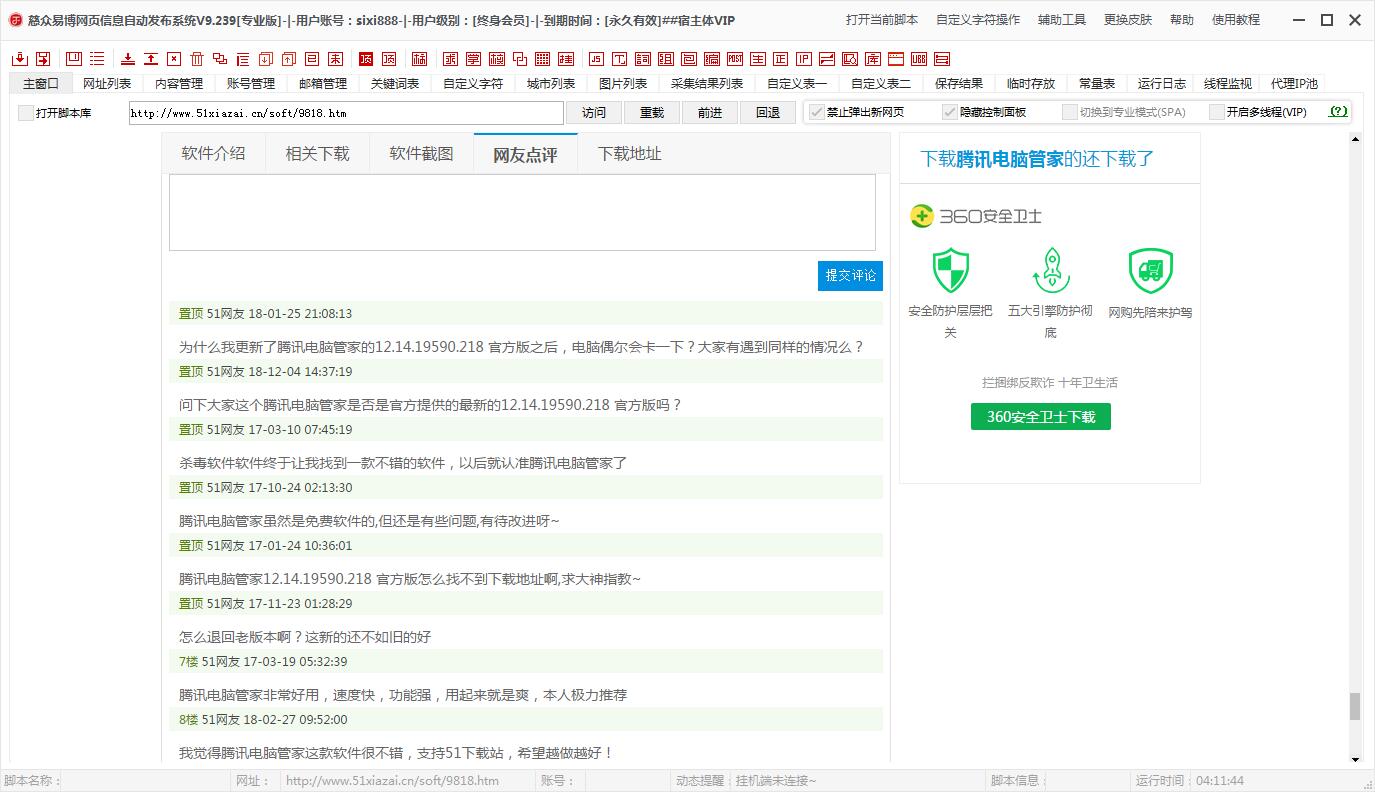Open the 更换皮肤 menu
The width and height of the screenshot is (1375, 792).
(1128, 20)
